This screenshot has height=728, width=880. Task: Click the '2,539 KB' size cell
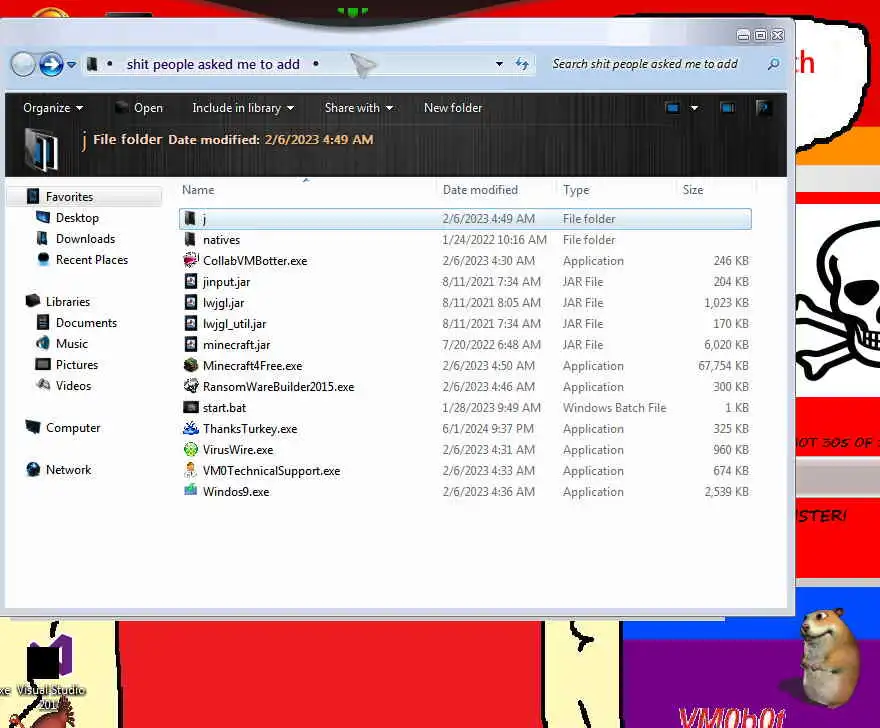pos(726,492)
